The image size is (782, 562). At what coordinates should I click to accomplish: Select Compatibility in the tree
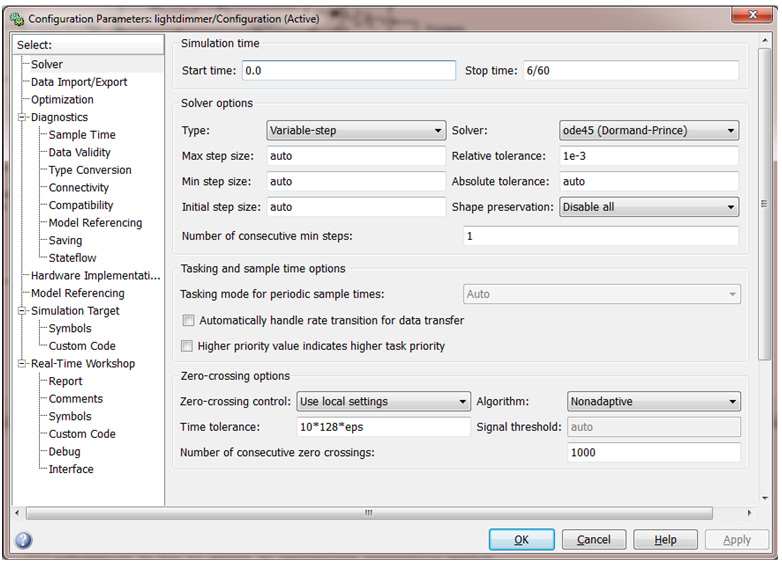tap(81, 205)
